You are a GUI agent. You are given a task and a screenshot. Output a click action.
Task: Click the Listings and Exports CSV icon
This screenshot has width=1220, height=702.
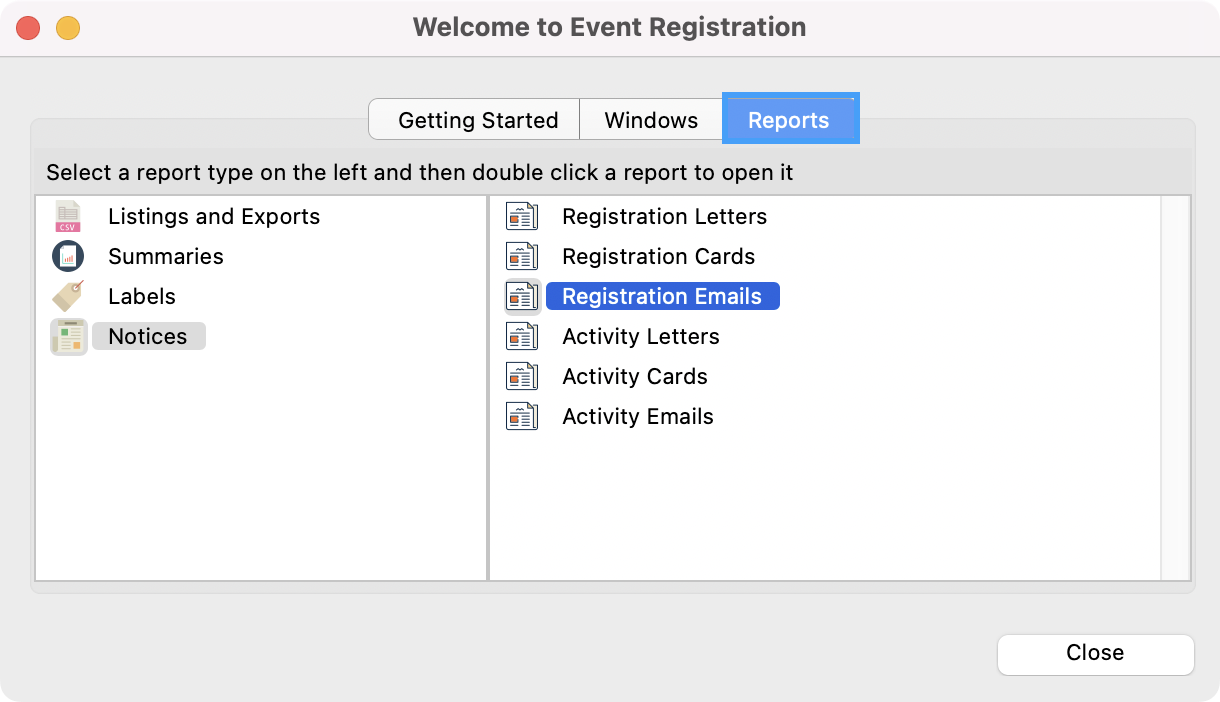tap(68, 217)
